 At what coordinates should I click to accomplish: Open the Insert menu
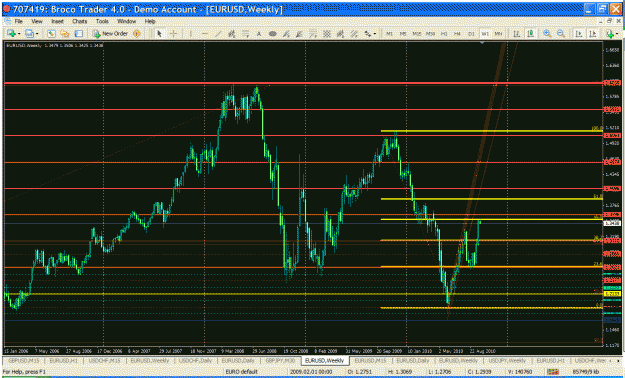[57, 21]
